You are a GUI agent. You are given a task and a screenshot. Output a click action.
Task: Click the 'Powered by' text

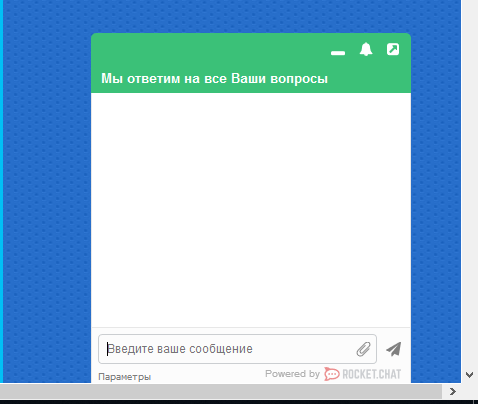pos(292,374)
